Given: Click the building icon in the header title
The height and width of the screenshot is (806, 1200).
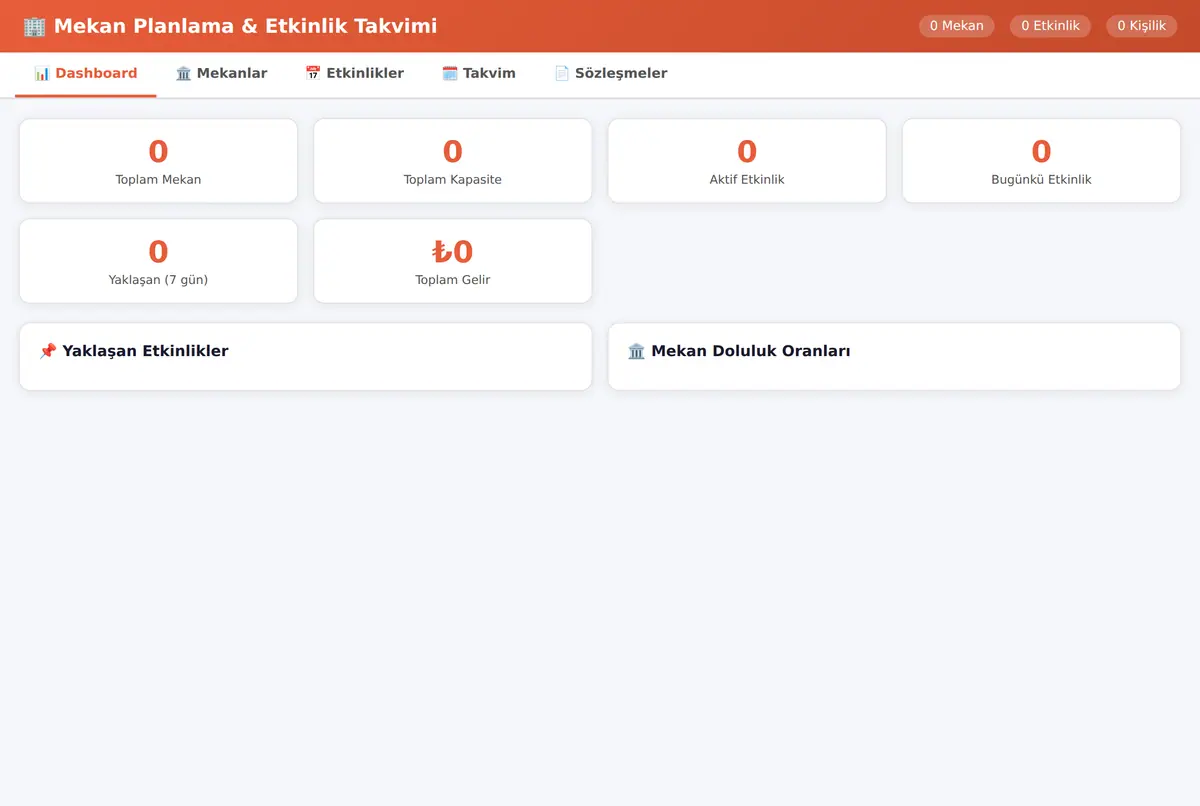Looking at the screenshot, I should (x=34, y=26).
